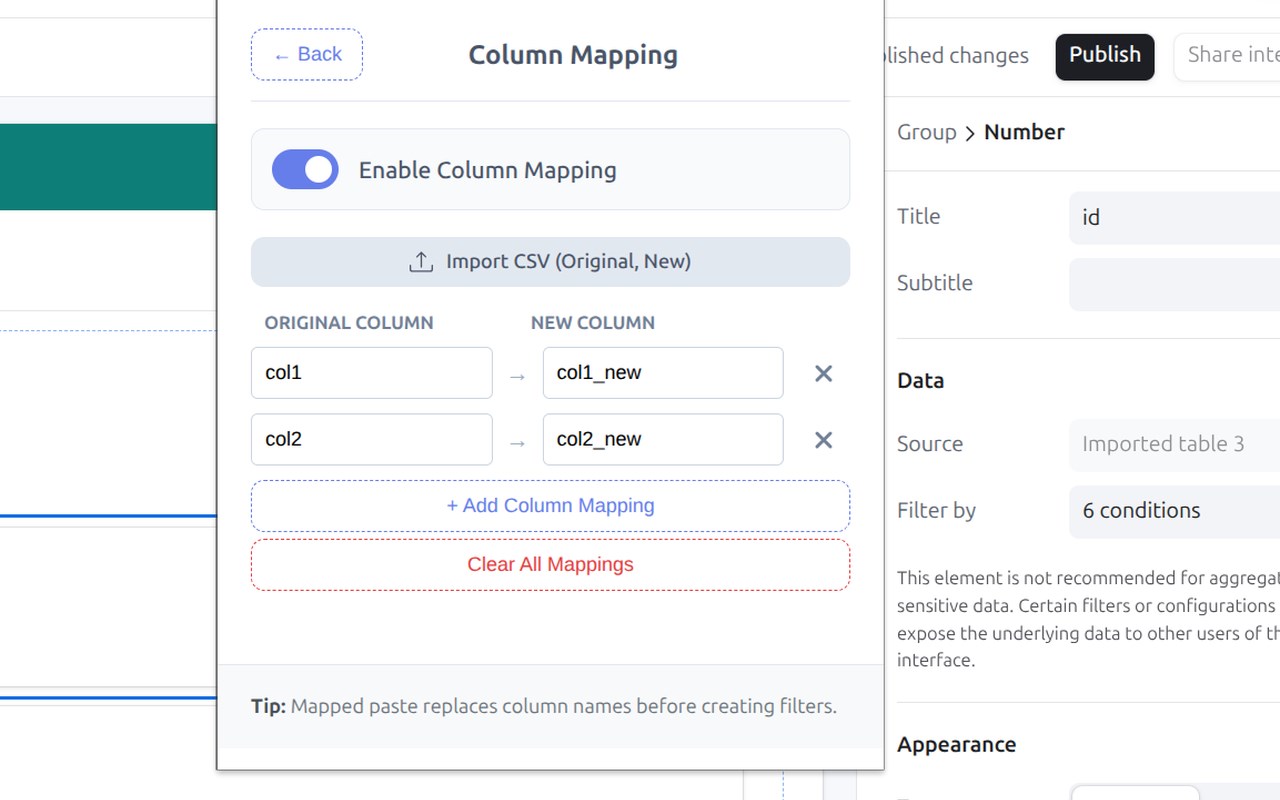The height and width of the screenshot is (800, 1280).
Task: Open the Share interface button
Action: point(1227,56)
